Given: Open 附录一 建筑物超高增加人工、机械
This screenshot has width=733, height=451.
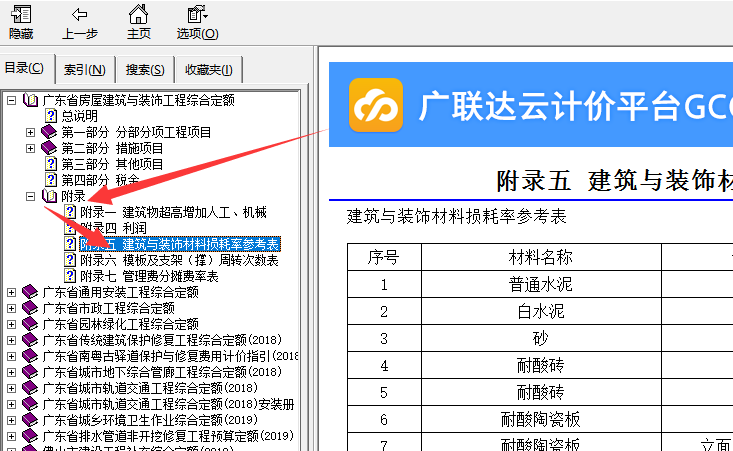Looking at the screenshot, I should coord(173,213).
